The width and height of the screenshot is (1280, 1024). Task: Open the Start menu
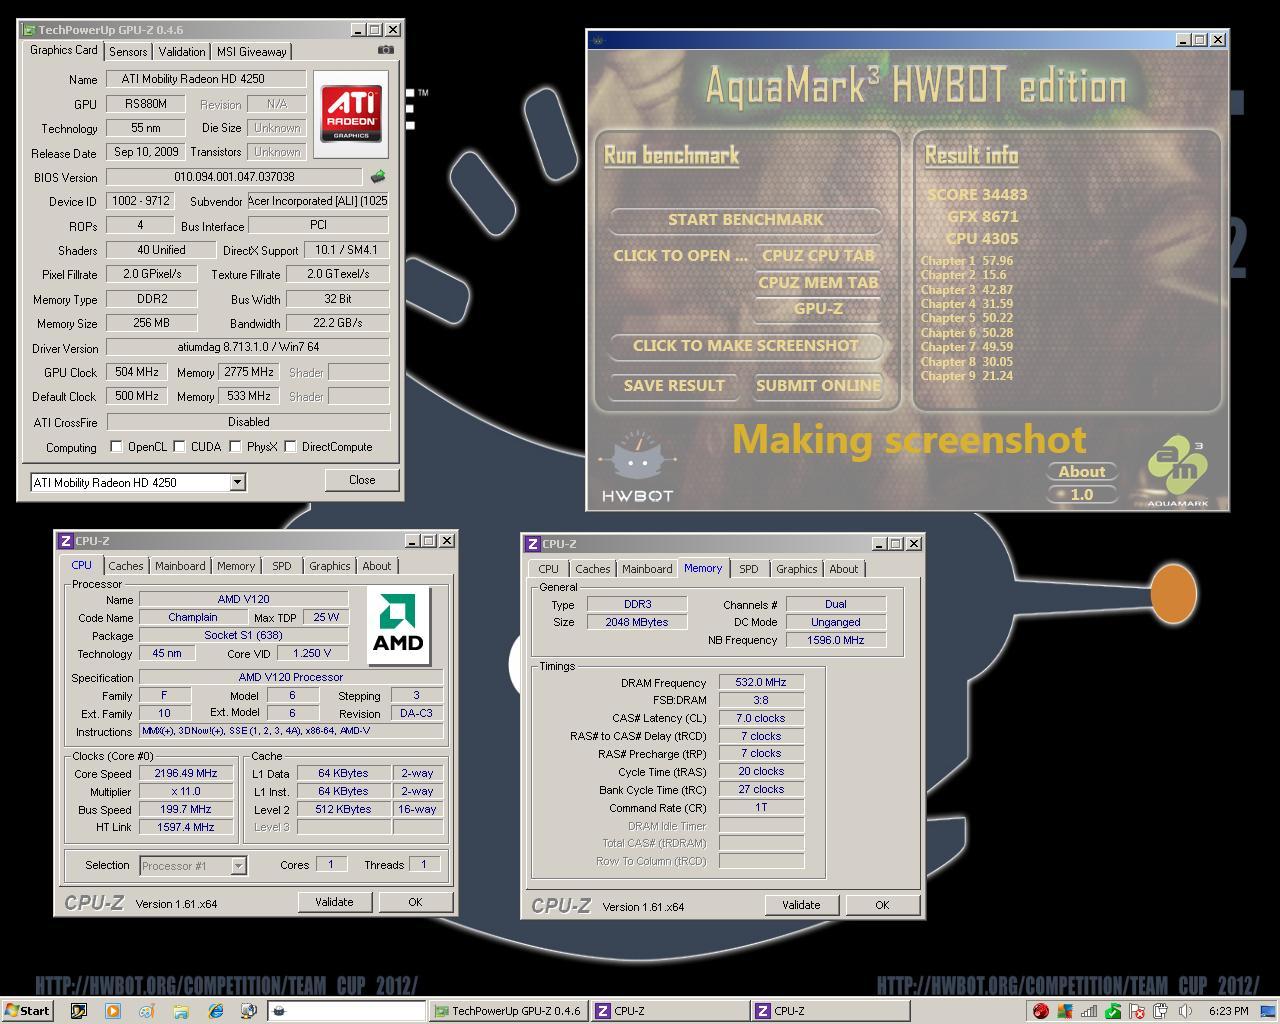[x=27, y=1011]
